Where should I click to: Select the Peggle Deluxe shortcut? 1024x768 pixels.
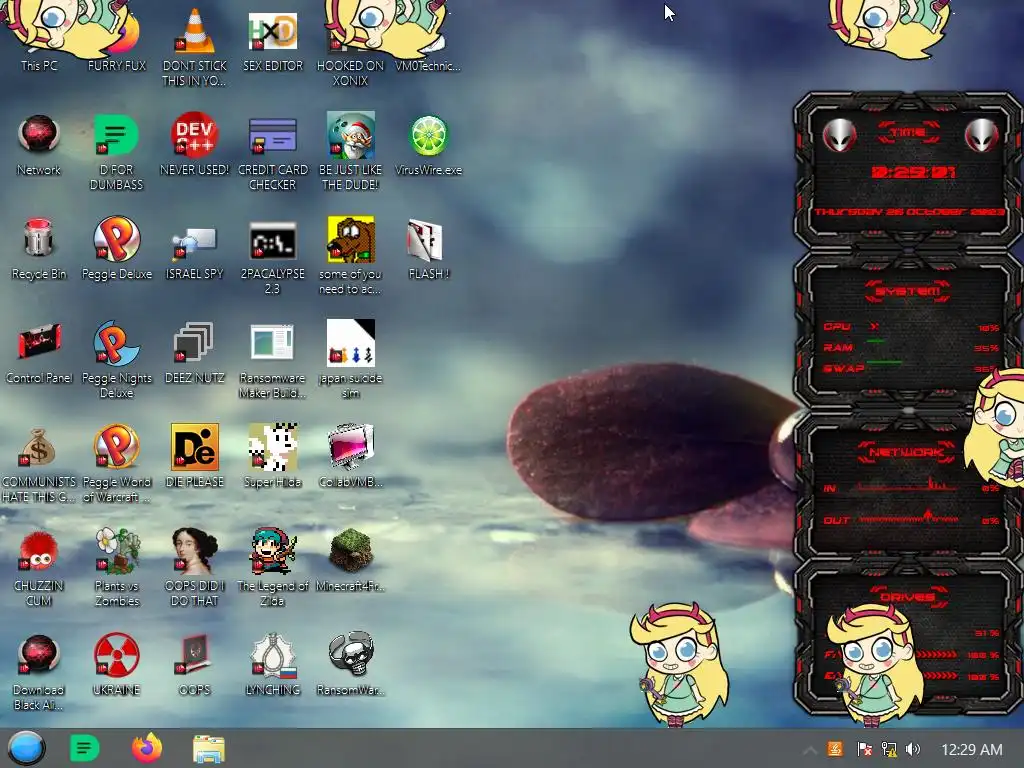pyautogui.click(x=116, y=249)
